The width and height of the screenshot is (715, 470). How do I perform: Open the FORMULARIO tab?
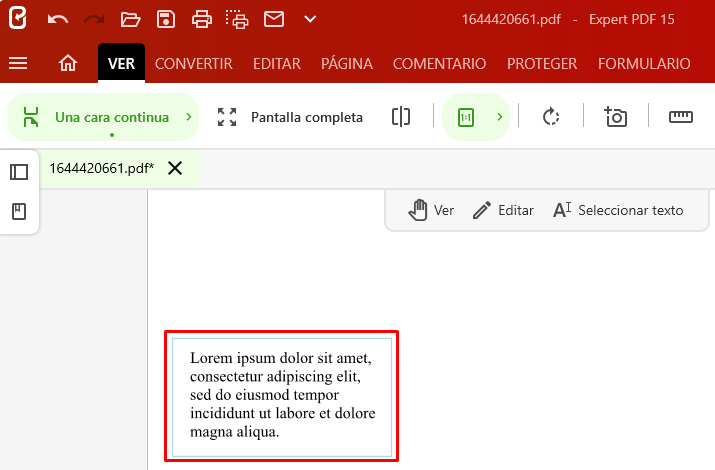644,64
